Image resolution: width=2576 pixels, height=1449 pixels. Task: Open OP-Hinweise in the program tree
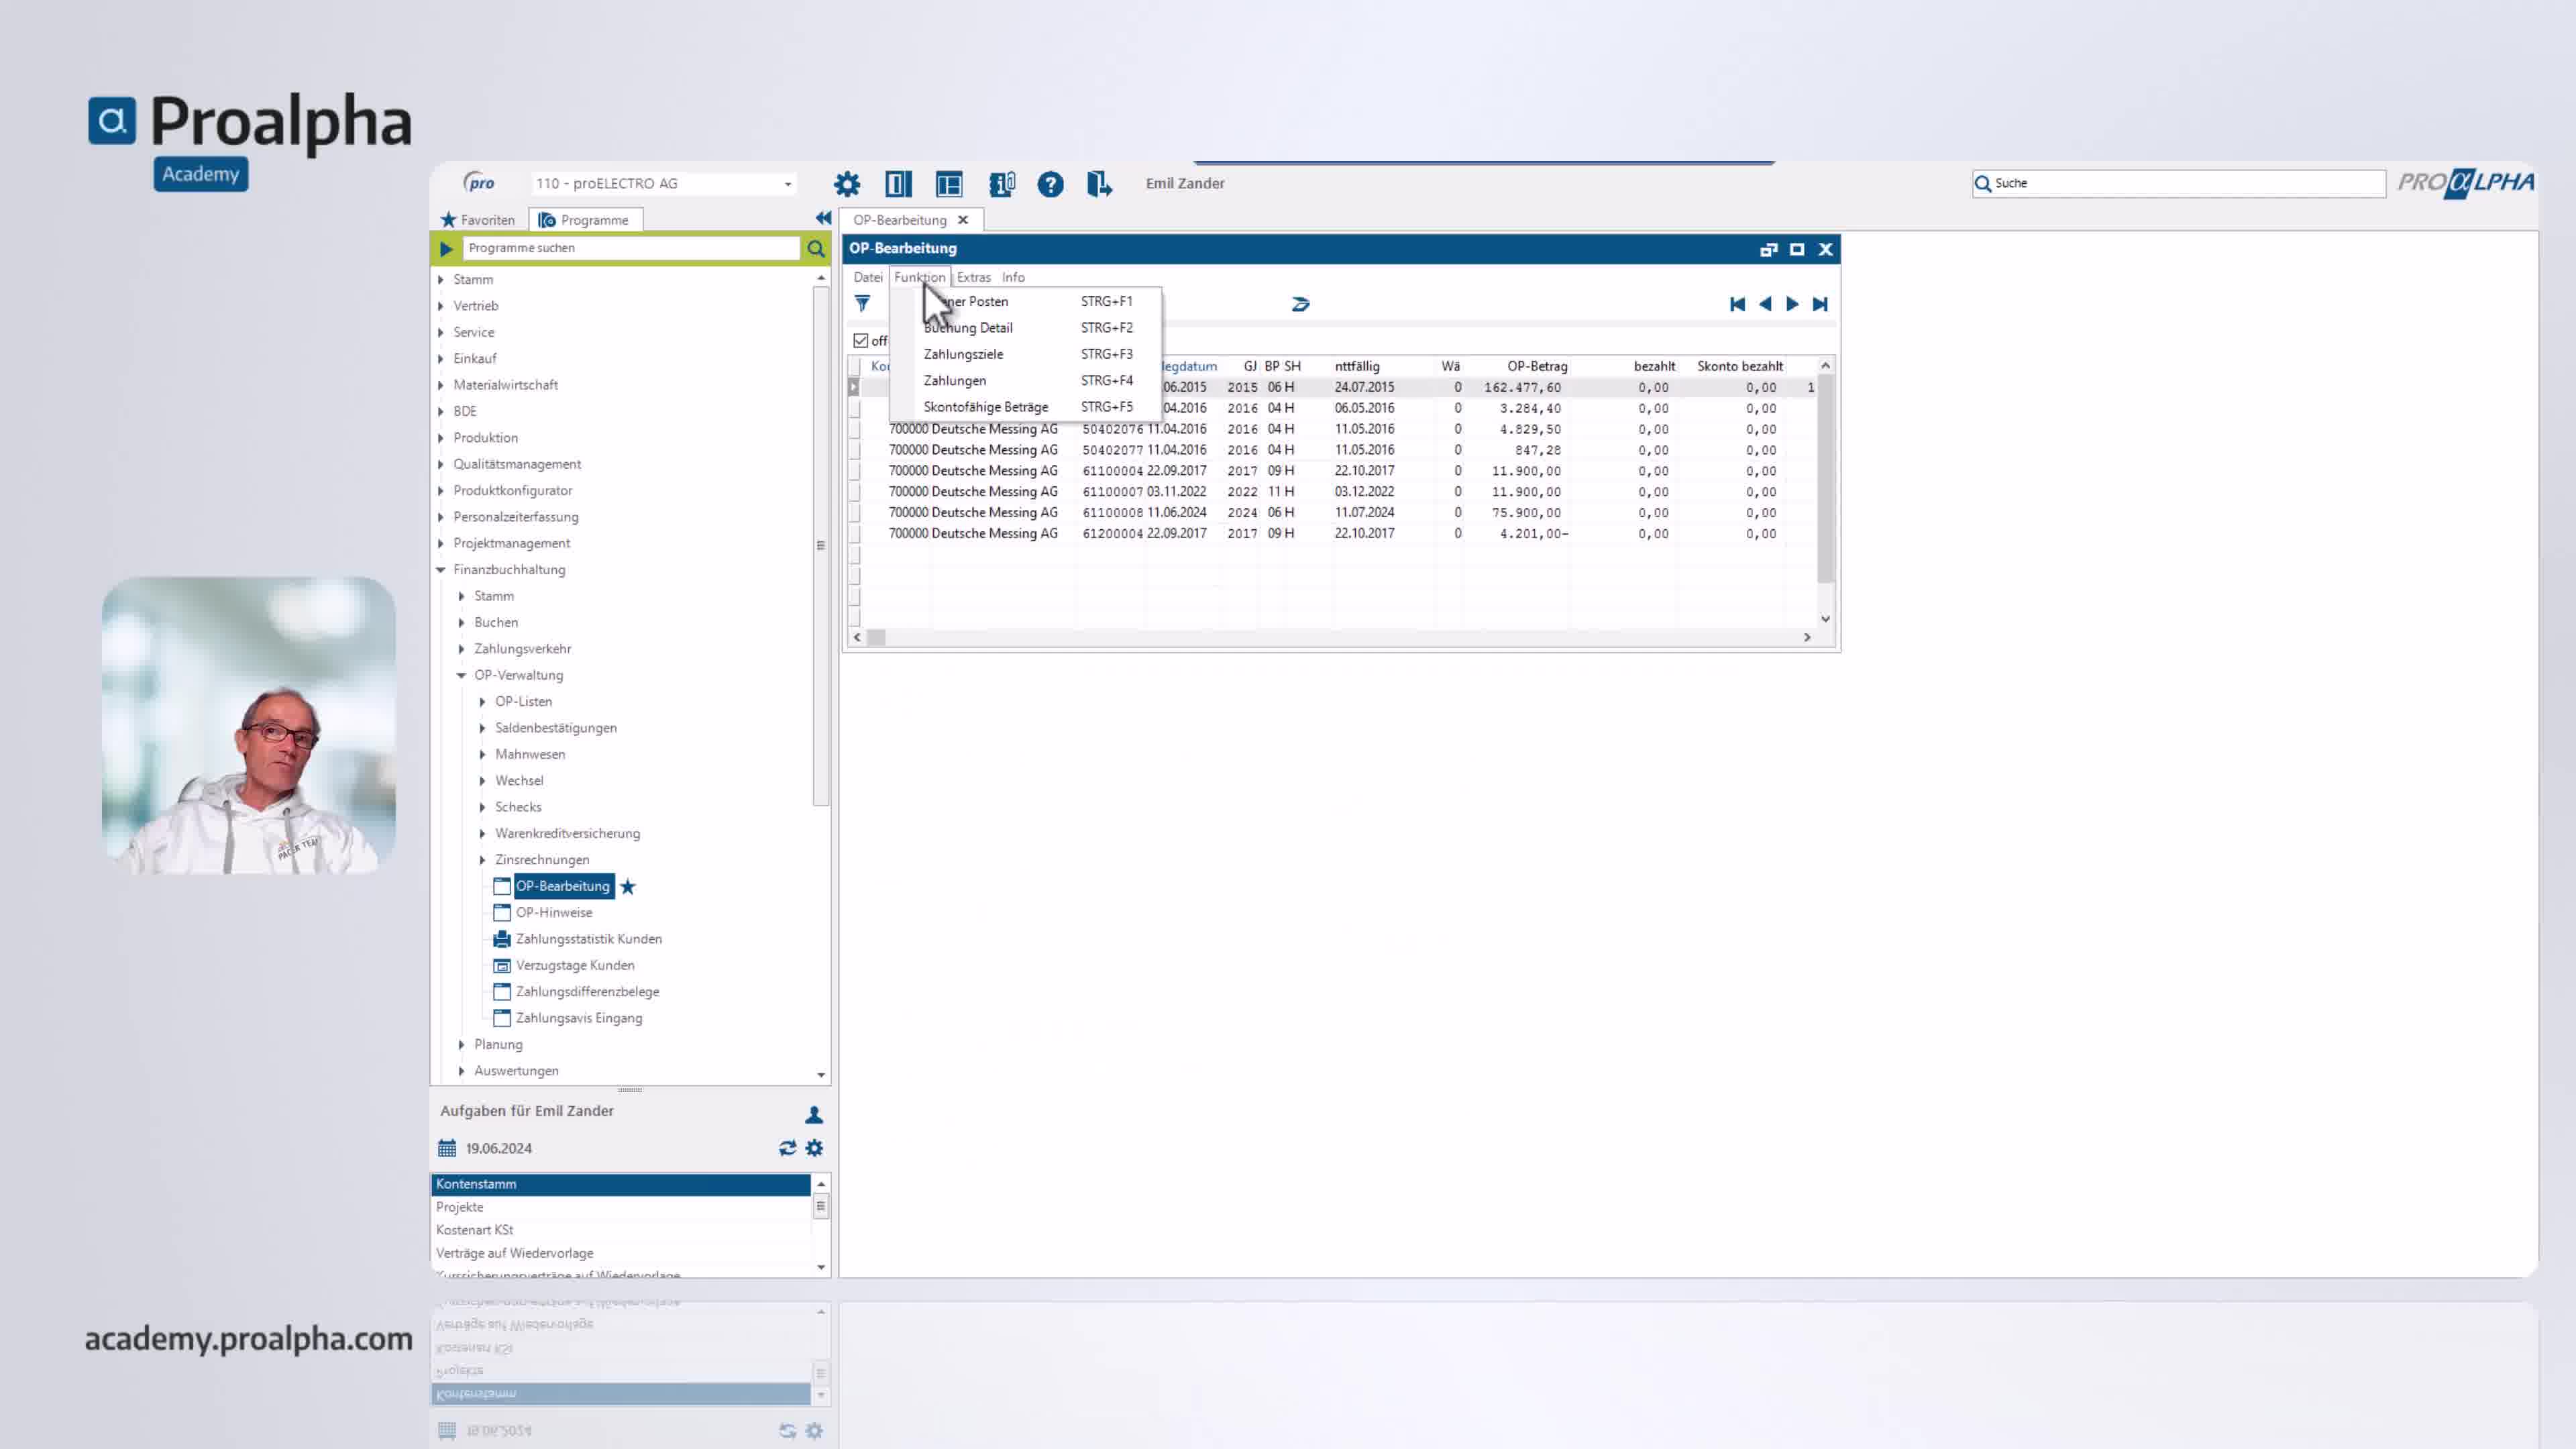point(554,912)
